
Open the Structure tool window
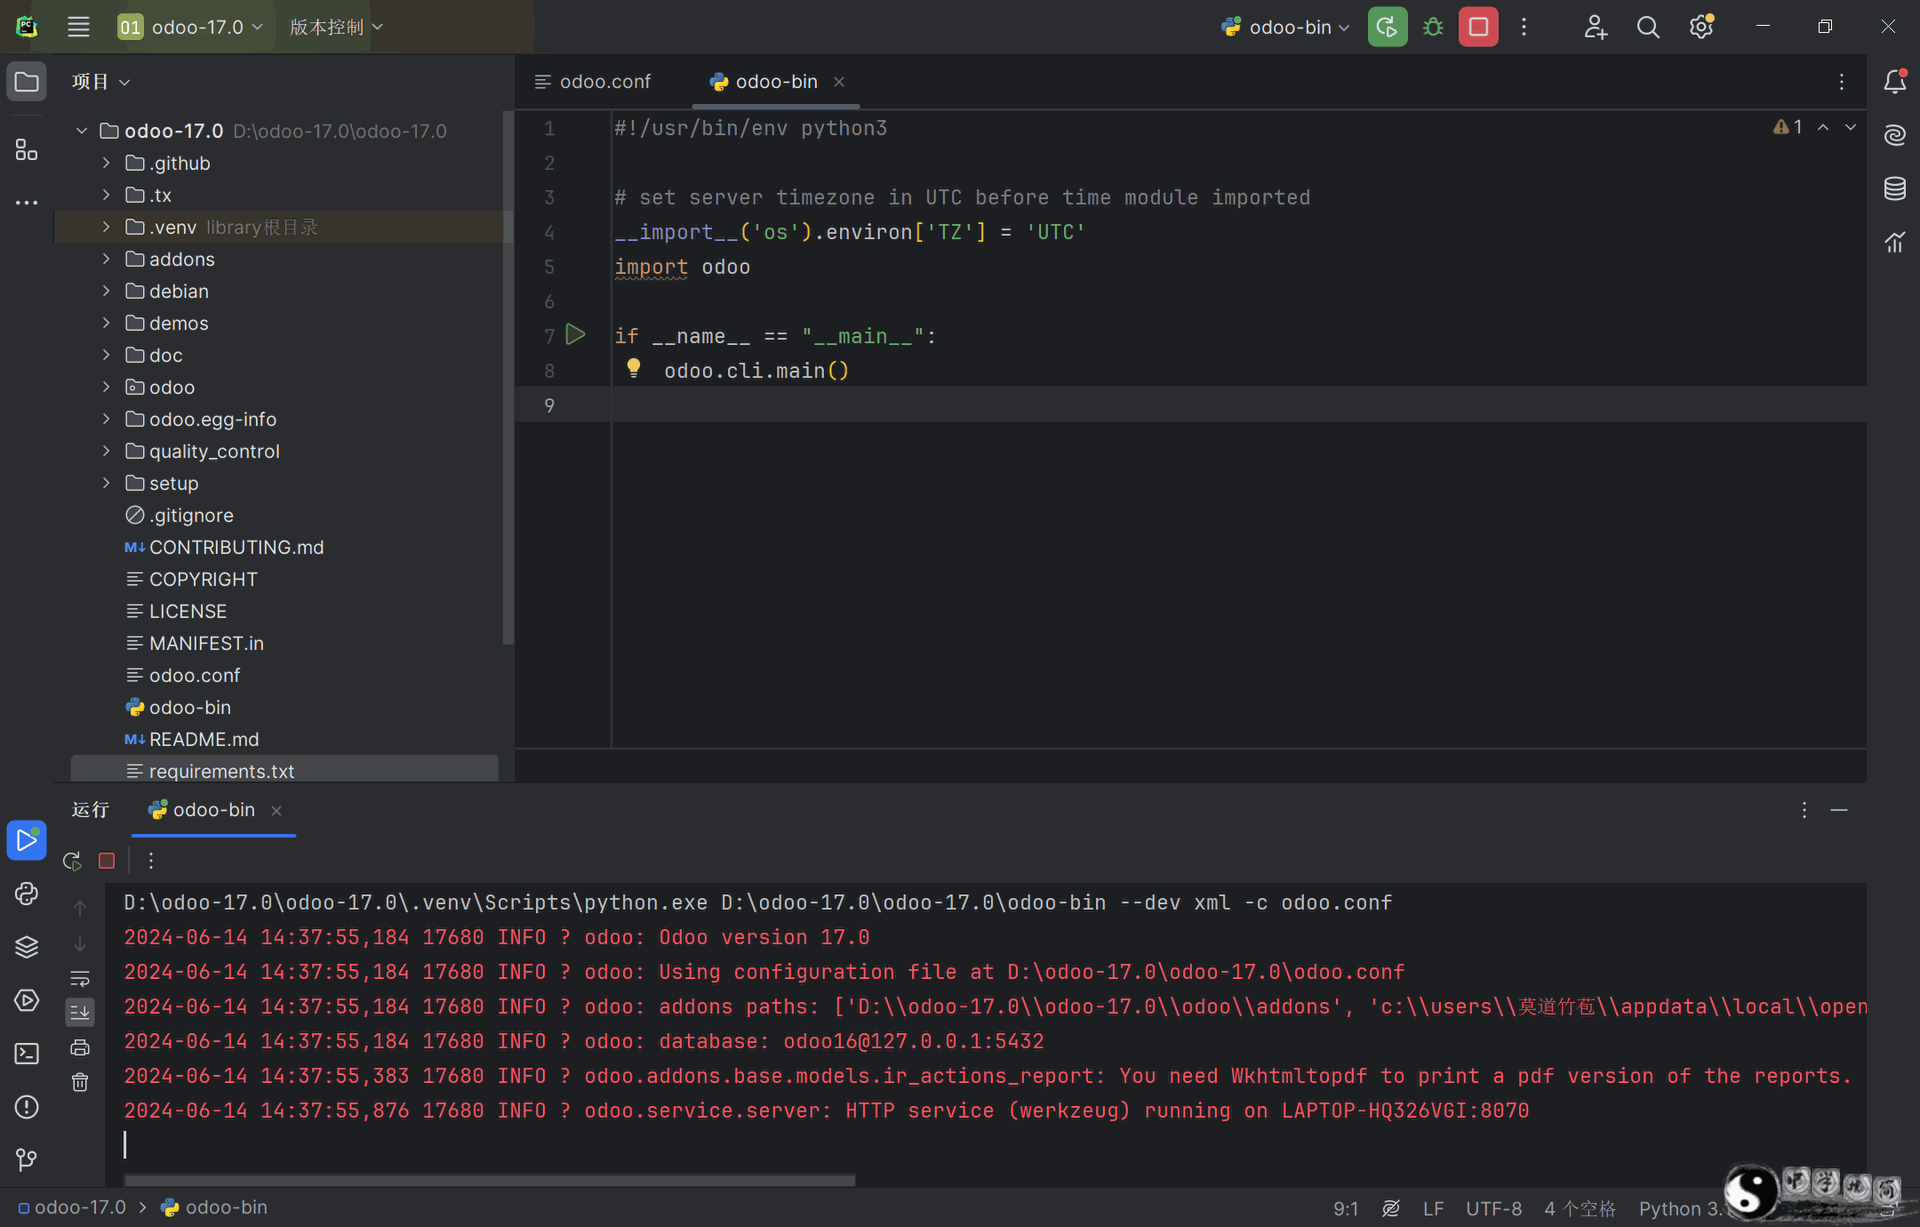pos(27,150)
